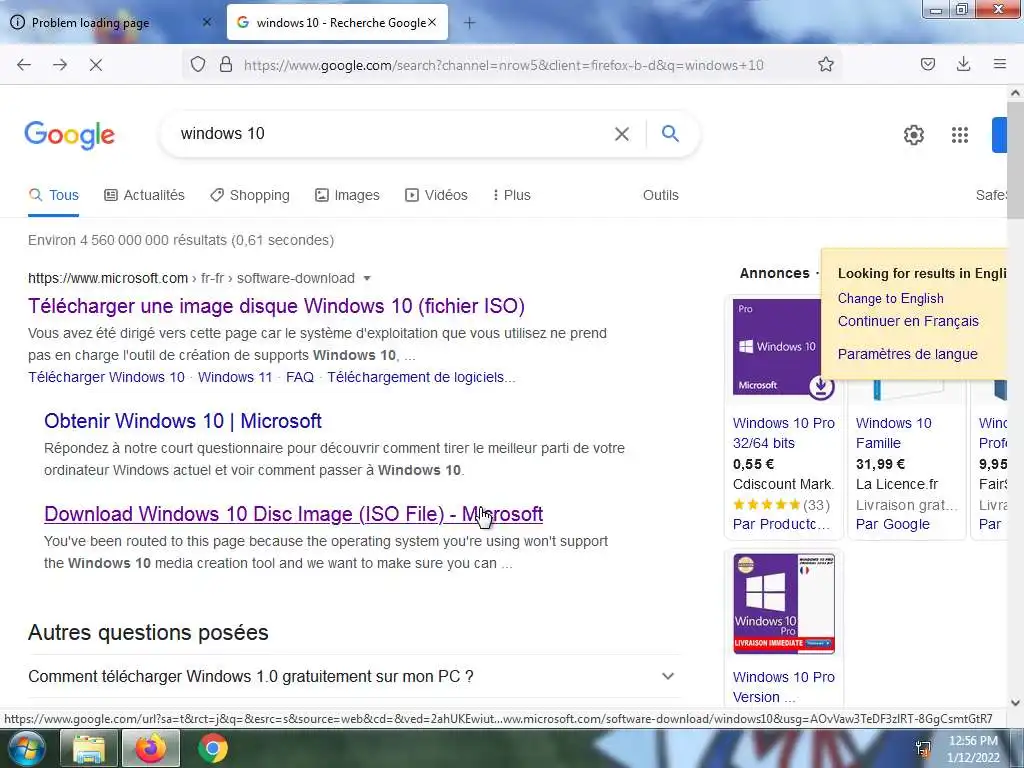Open Paramètres de langue
The width and height of the screenshot is (1024, 768).
(x=907, y=354)
